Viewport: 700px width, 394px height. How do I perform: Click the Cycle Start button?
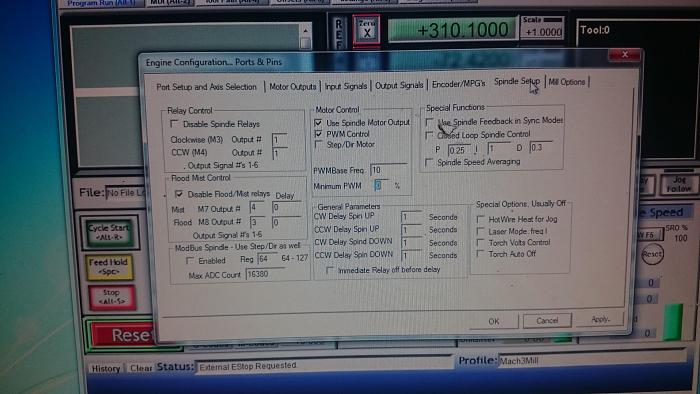pos(109,232)
